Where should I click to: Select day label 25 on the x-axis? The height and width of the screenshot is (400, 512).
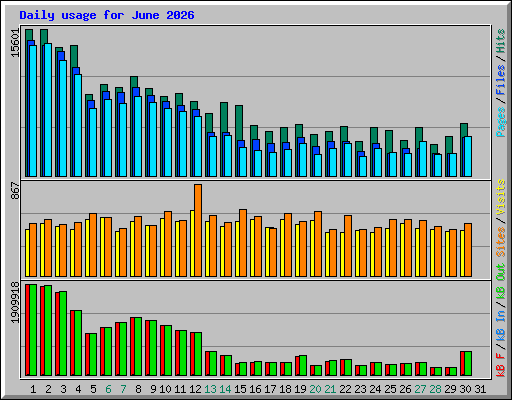[390, 389]
